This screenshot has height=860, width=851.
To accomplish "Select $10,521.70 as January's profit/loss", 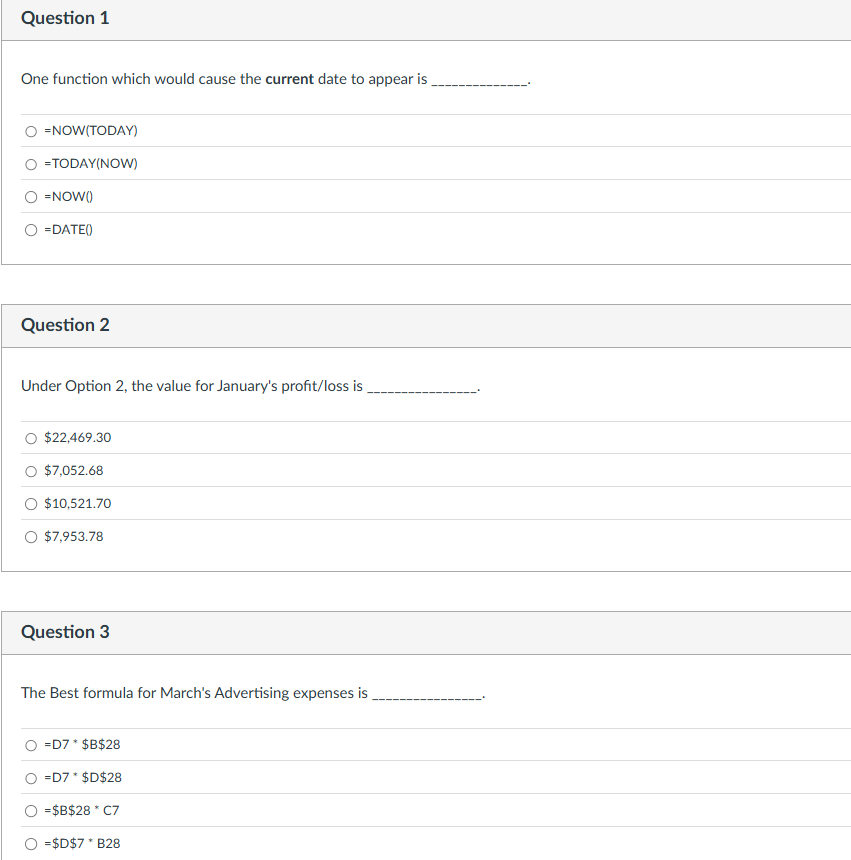I will [31, 503].
